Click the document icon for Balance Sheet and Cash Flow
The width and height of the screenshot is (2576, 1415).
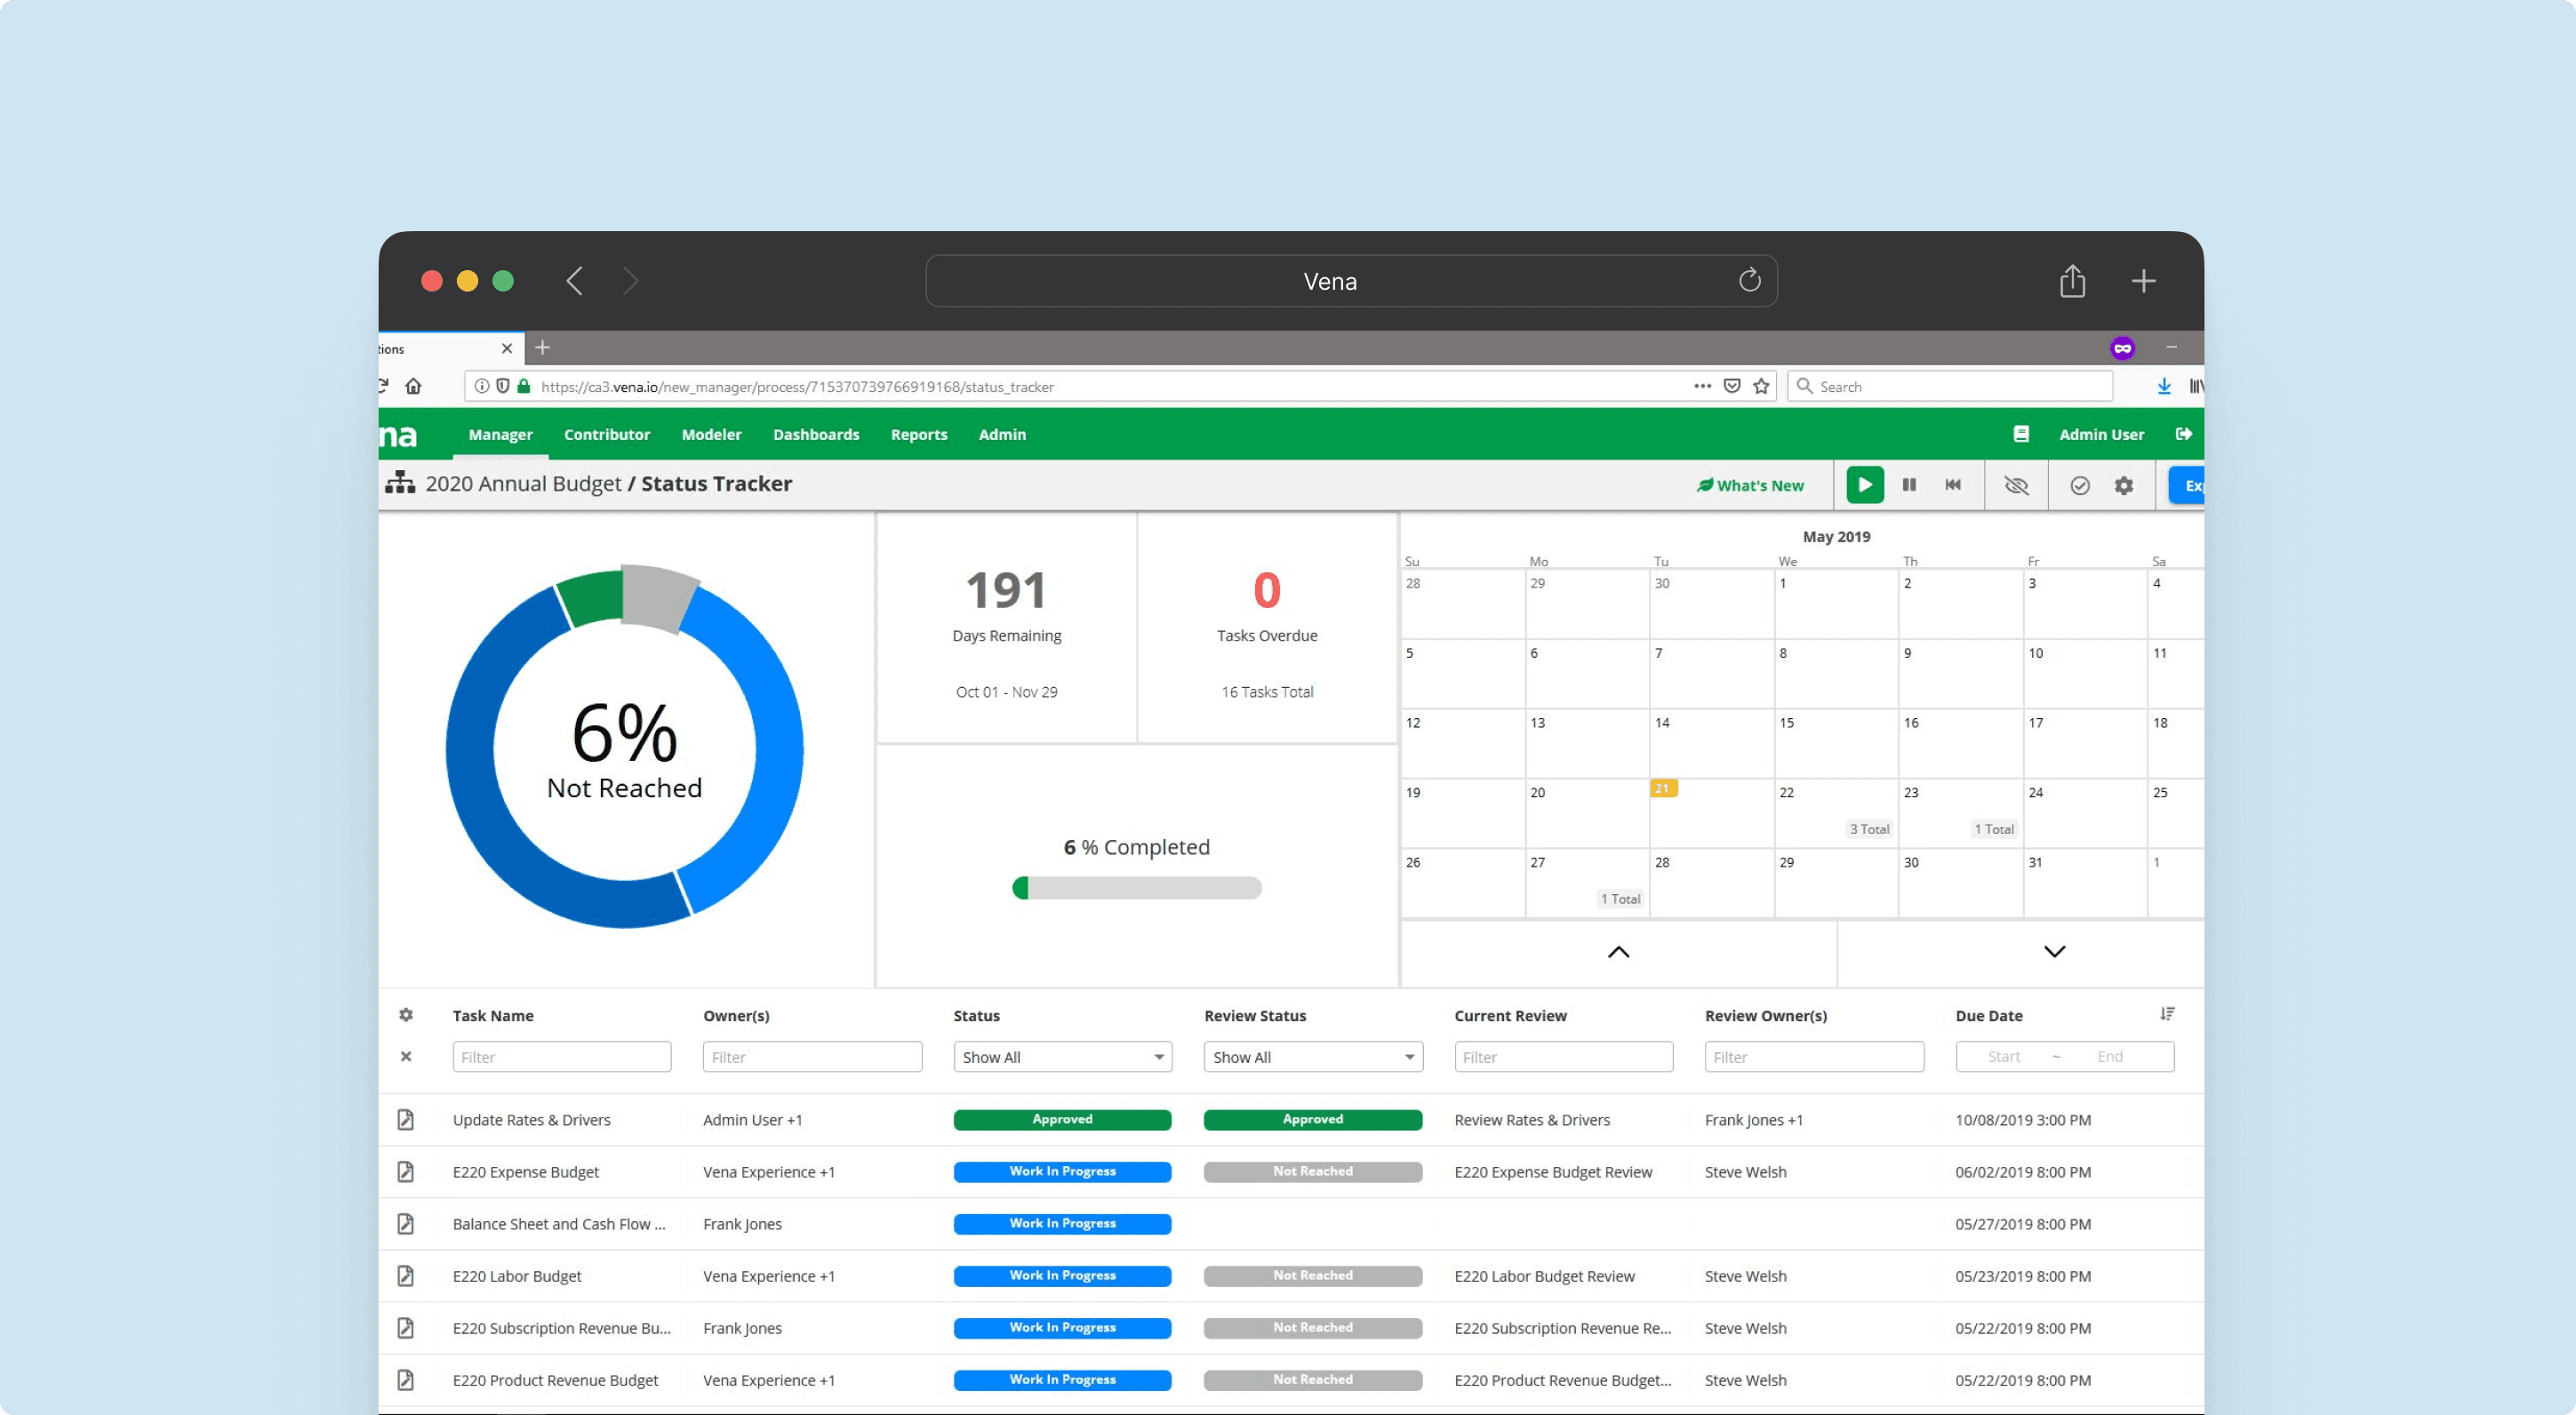405,1224
